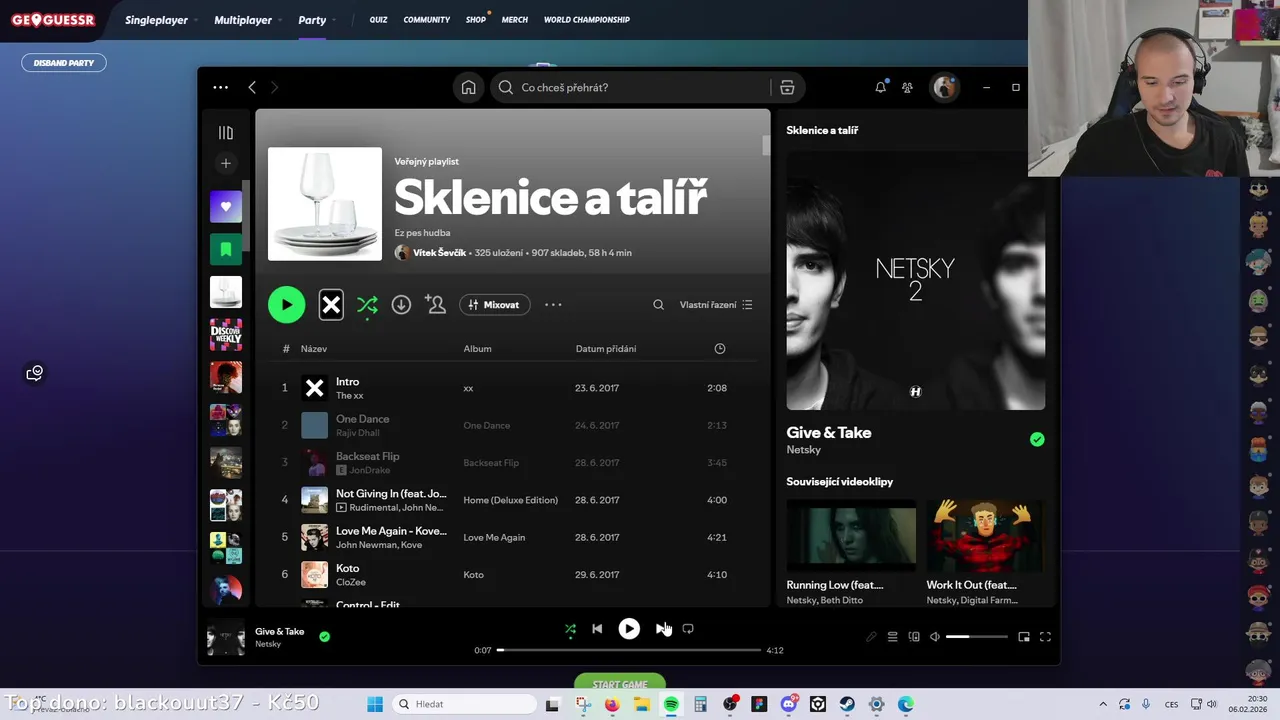Go back with the Spotify left arrow
Screen dimensions: 1280x720
[x=252, y=88]
